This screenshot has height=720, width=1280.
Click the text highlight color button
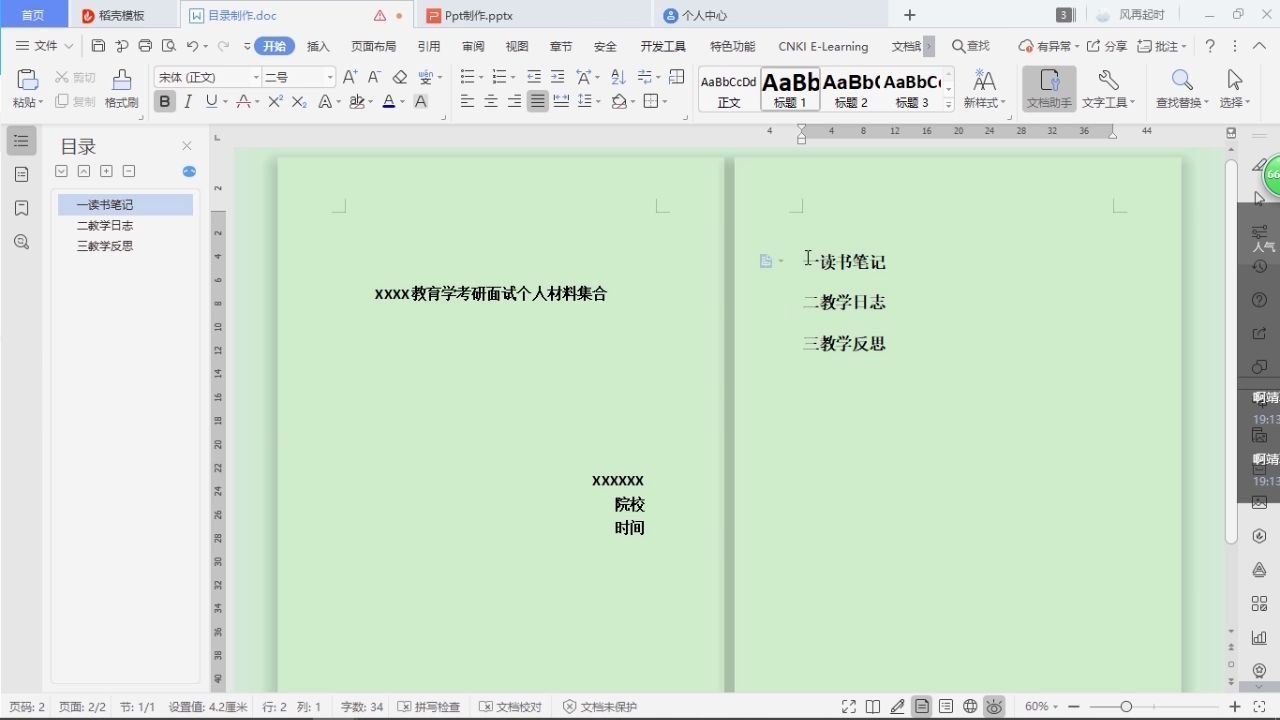click(x=357, y=101)
